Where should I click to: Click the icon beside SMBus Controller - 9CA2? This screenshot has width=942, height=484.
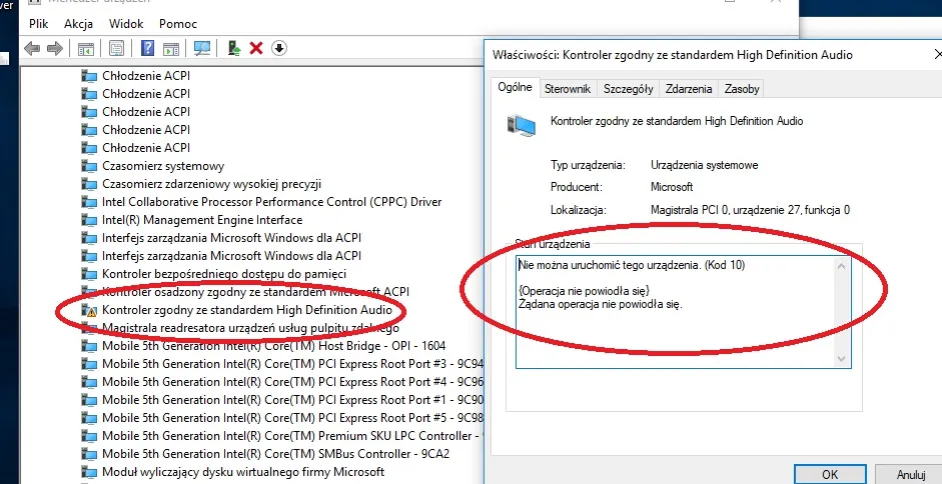[x=89, y=454]
